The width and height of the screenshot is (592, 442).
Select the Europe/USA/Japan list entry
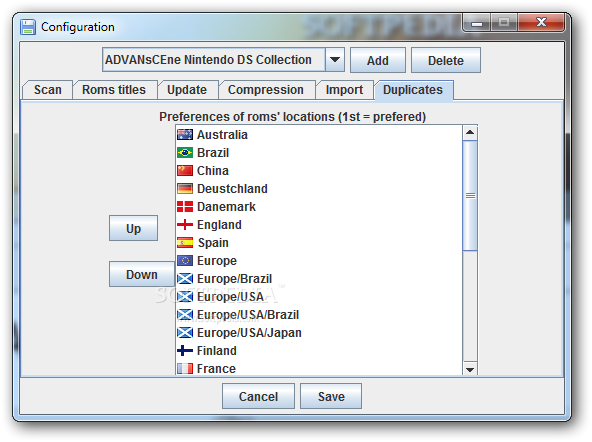point(319,333)
